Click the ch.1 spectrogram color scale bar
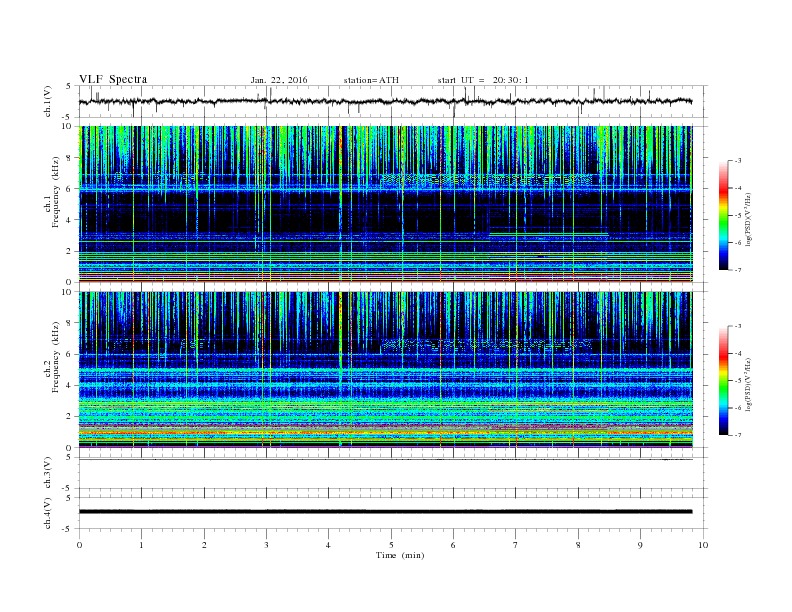This screenshot has width=792, height=612. (x=723, y=215)
